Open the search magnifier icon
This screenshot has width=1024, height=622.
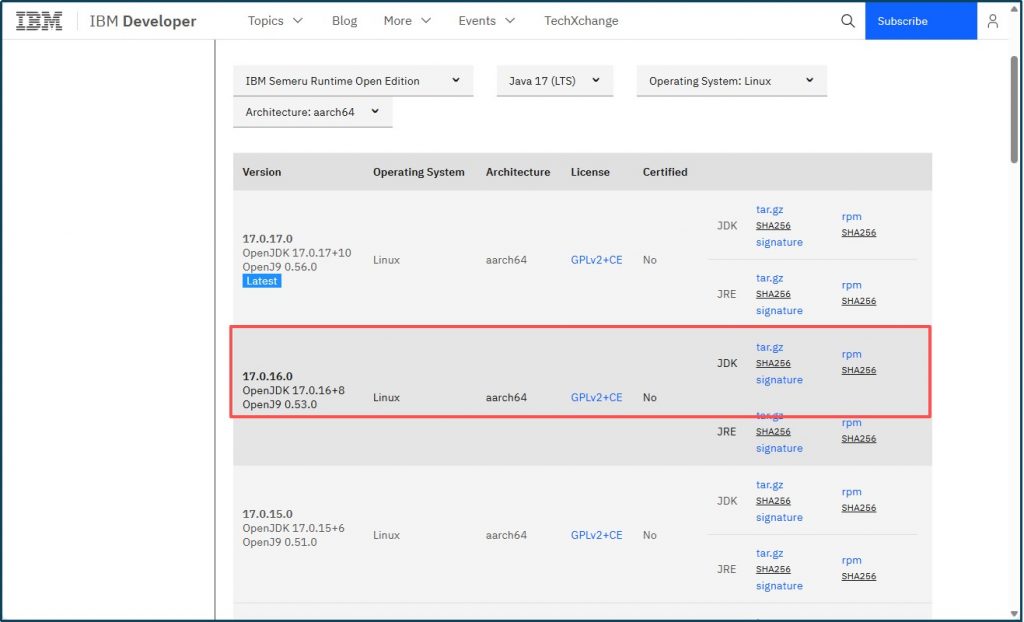pos(848,21)
